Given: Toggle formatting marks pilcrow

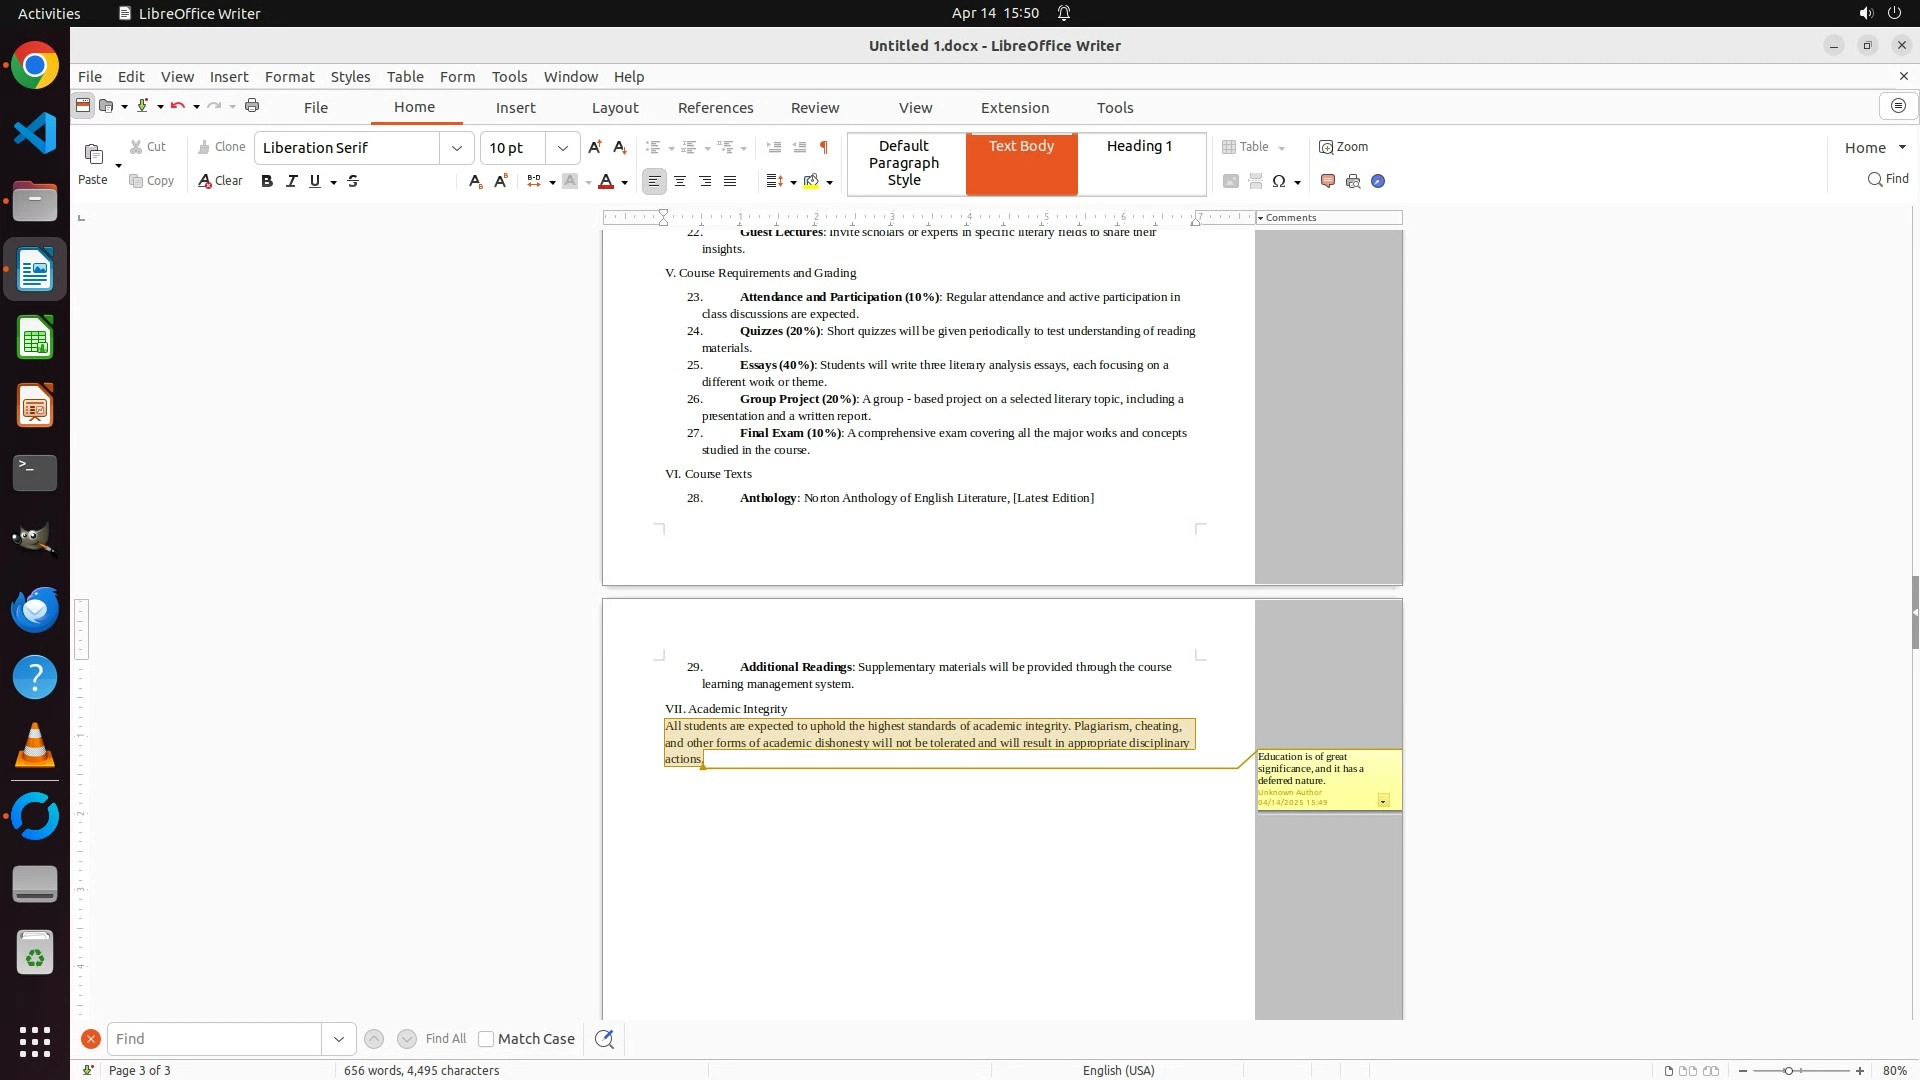Looking at the screenshot, I should [824, 147].
